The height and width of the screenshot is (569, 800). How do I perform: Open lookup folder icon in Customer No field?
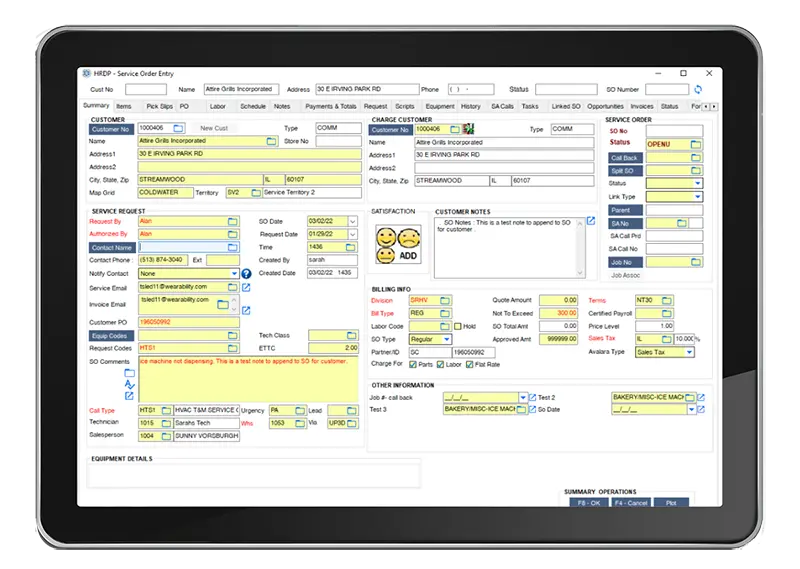[x=178, y=128]
